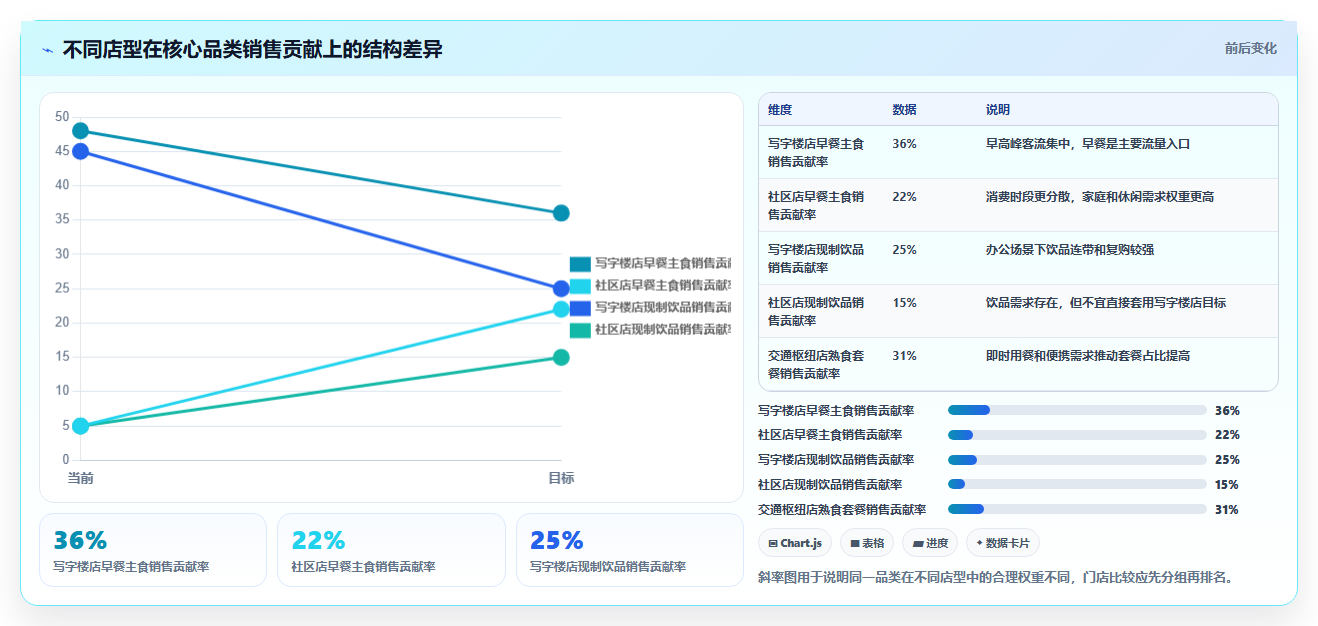Select the cyan data point at 目标 value 22
Image resolution: width=1318 pixels, height=626 pixels.
(561, 309)
